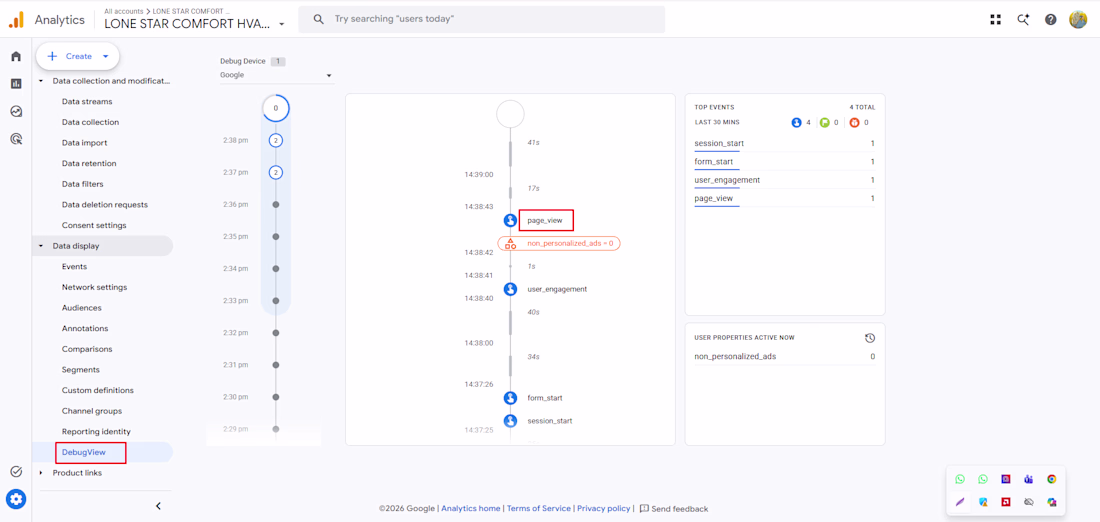The width and height of the screenshot is (1100, 522).
Task: Open the Terms of Service link
Action: (539, 509)
